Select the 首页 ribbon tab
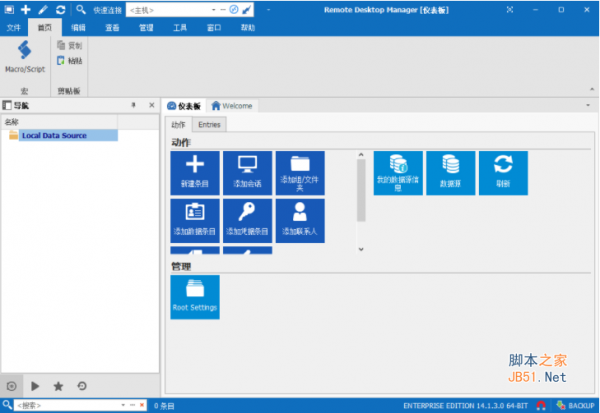This screenshot has height=413, width=600. pos(44,28)
